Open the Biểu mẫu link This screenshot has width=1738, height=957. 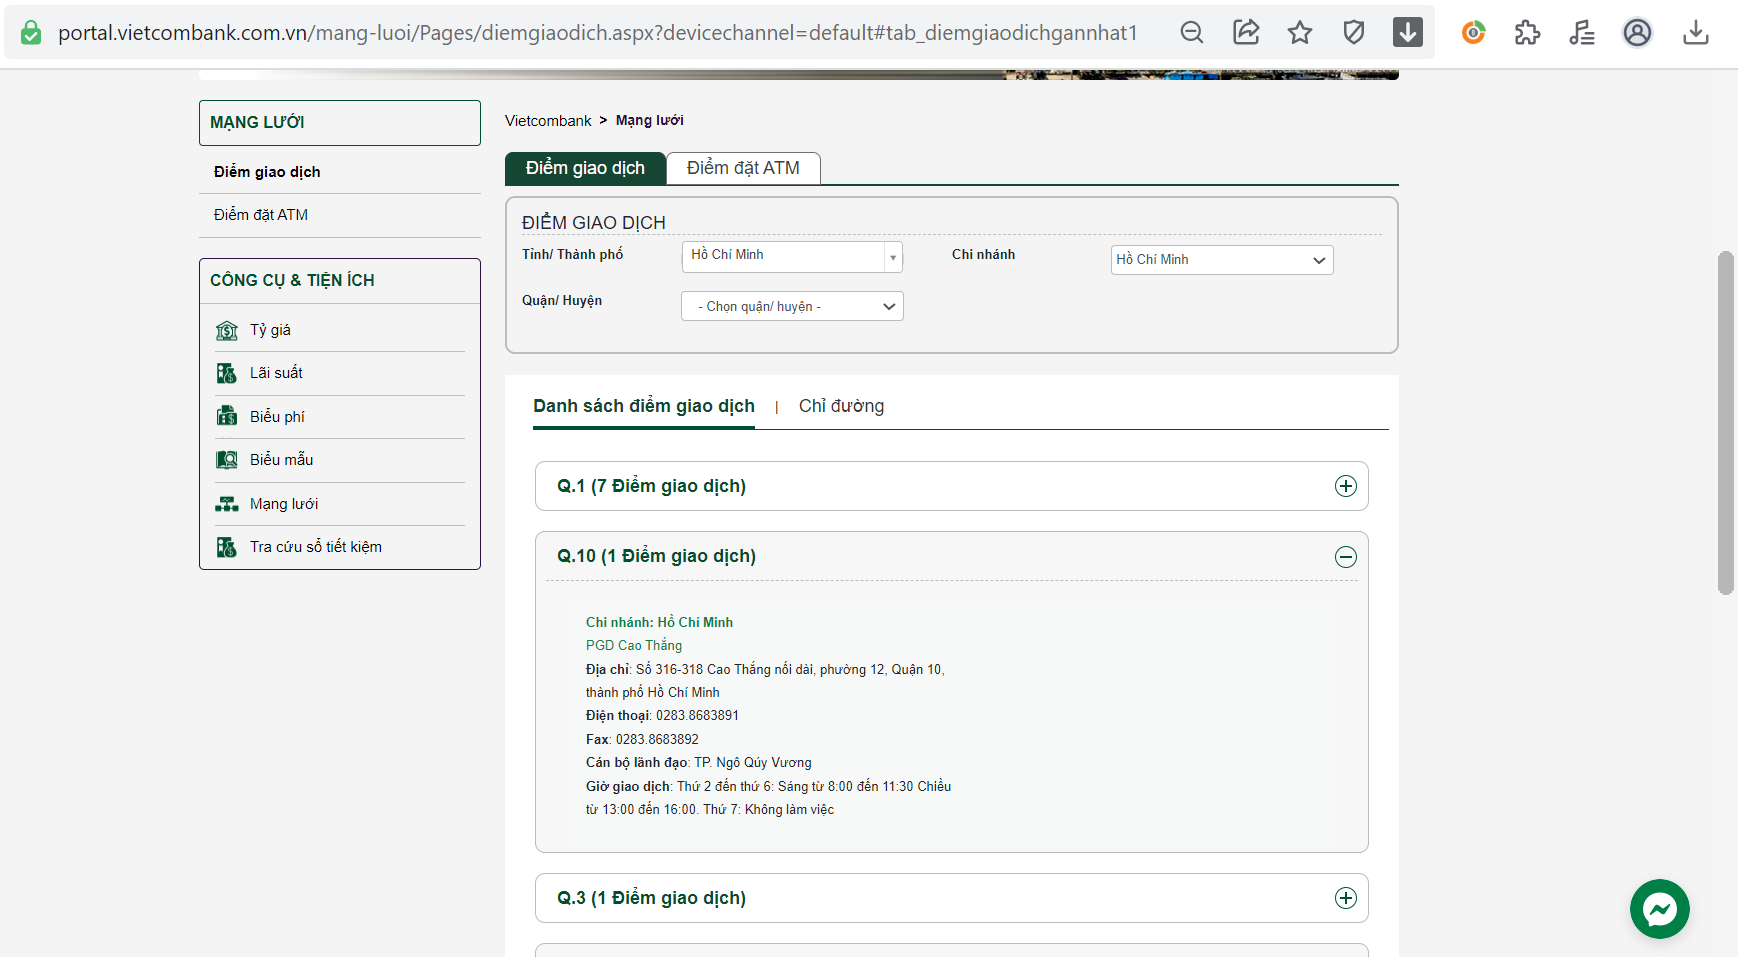(282, 460)
